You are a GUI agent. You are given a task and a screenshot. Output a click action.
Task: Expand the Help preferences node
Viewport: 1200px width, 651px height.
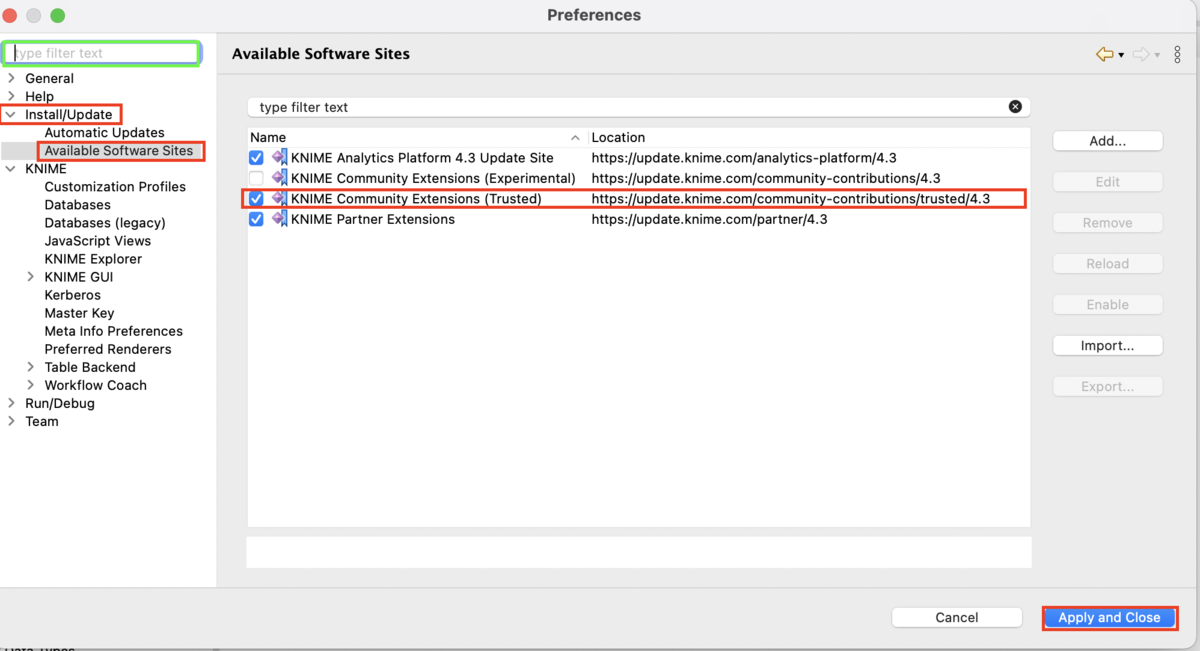tap(11, 96)
